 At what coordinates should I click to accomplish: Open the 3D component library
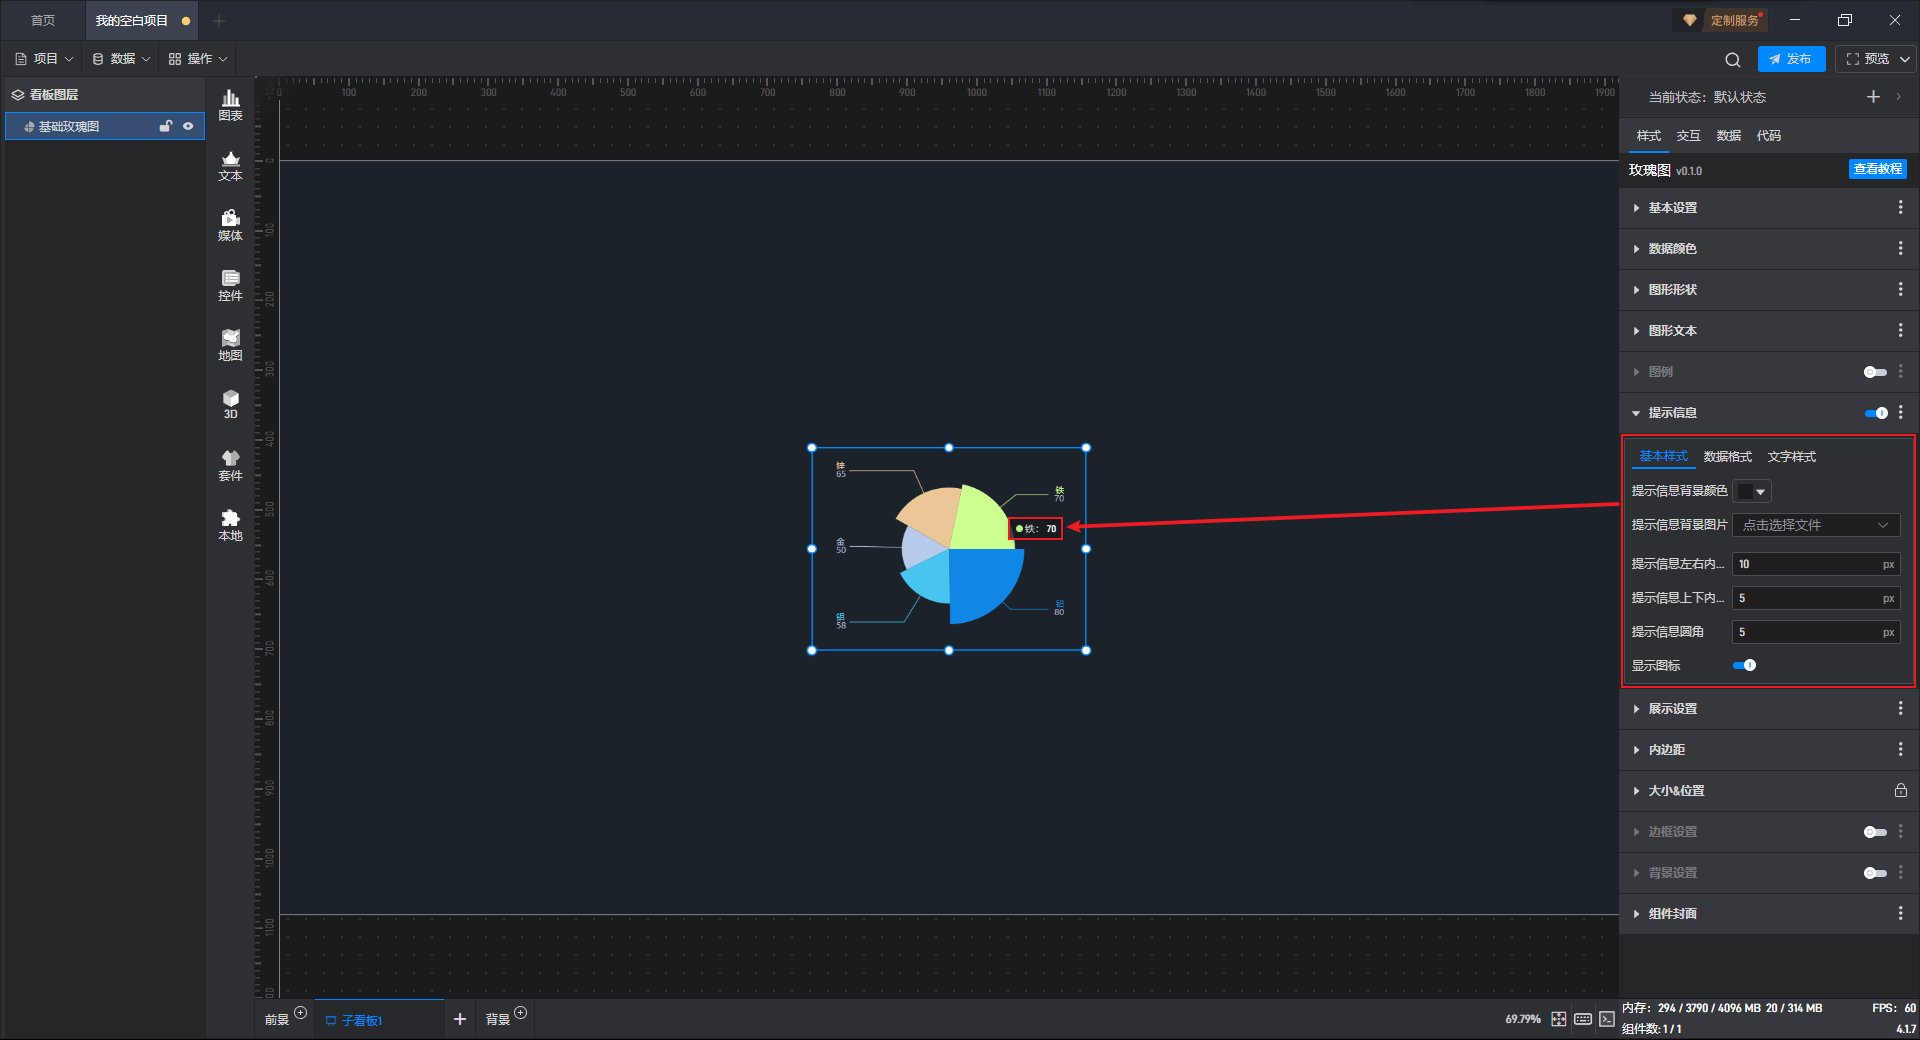pos(230,404)
